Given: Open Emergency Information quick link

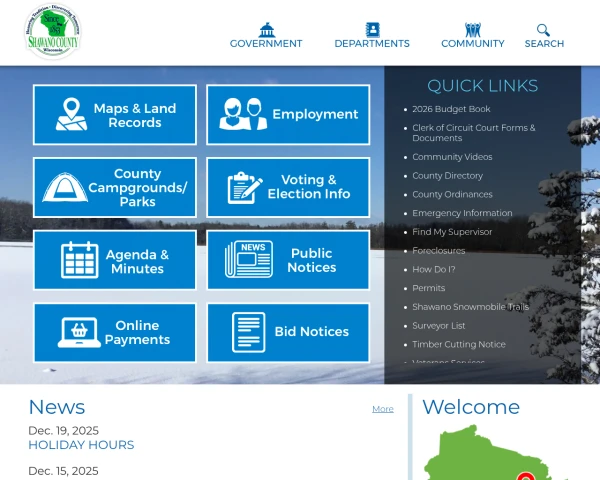Looking at the screenshot, I should pos(462,213).
